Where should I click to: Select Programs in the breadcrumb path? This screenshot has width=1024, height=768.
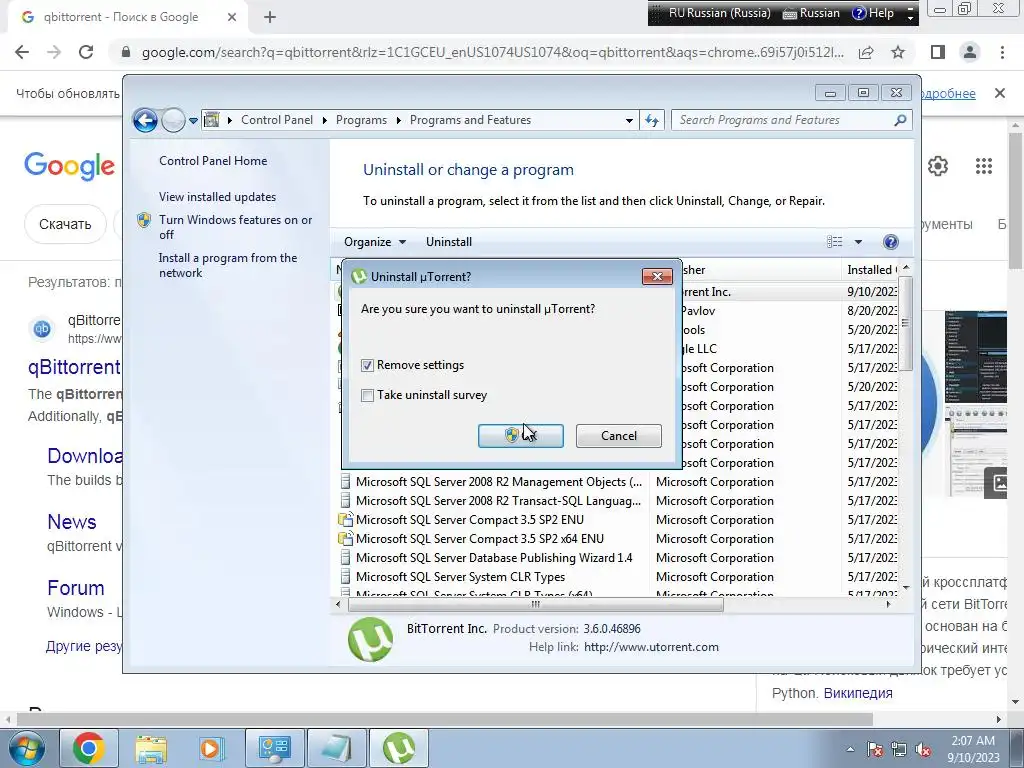pyautogui.click(x=361, y=120)
